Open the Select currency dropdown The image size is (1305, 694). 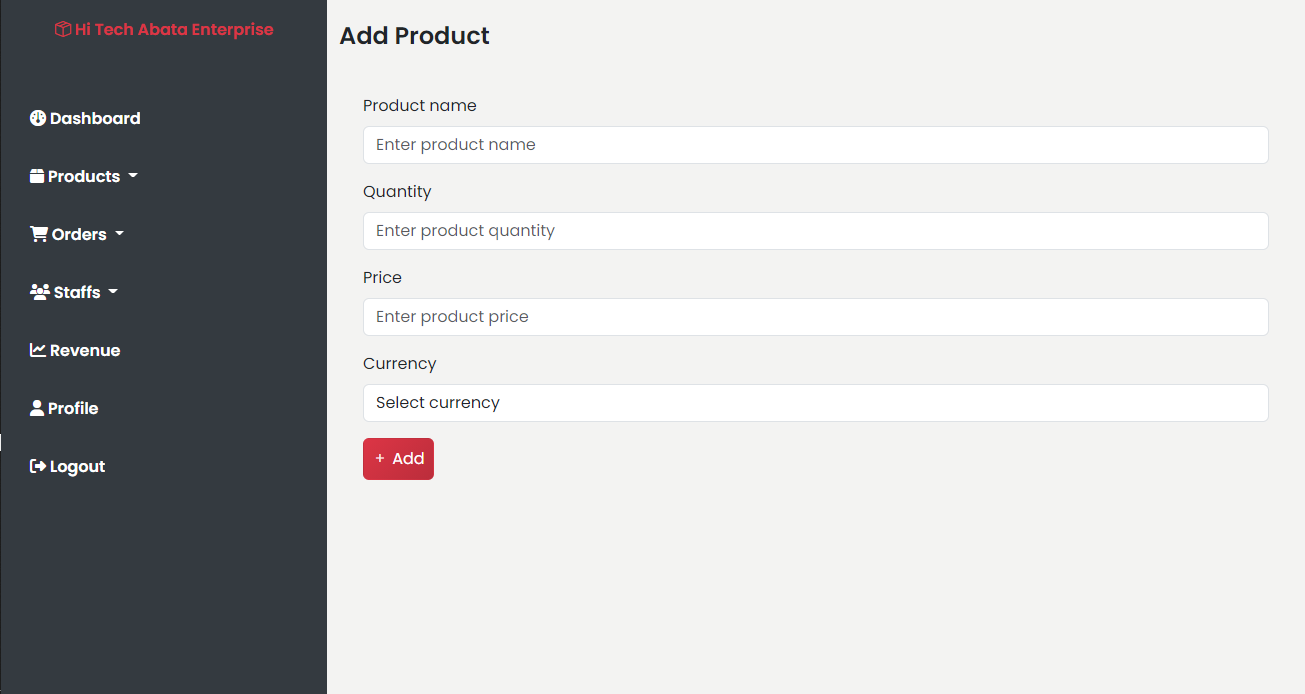coord(815,403)
